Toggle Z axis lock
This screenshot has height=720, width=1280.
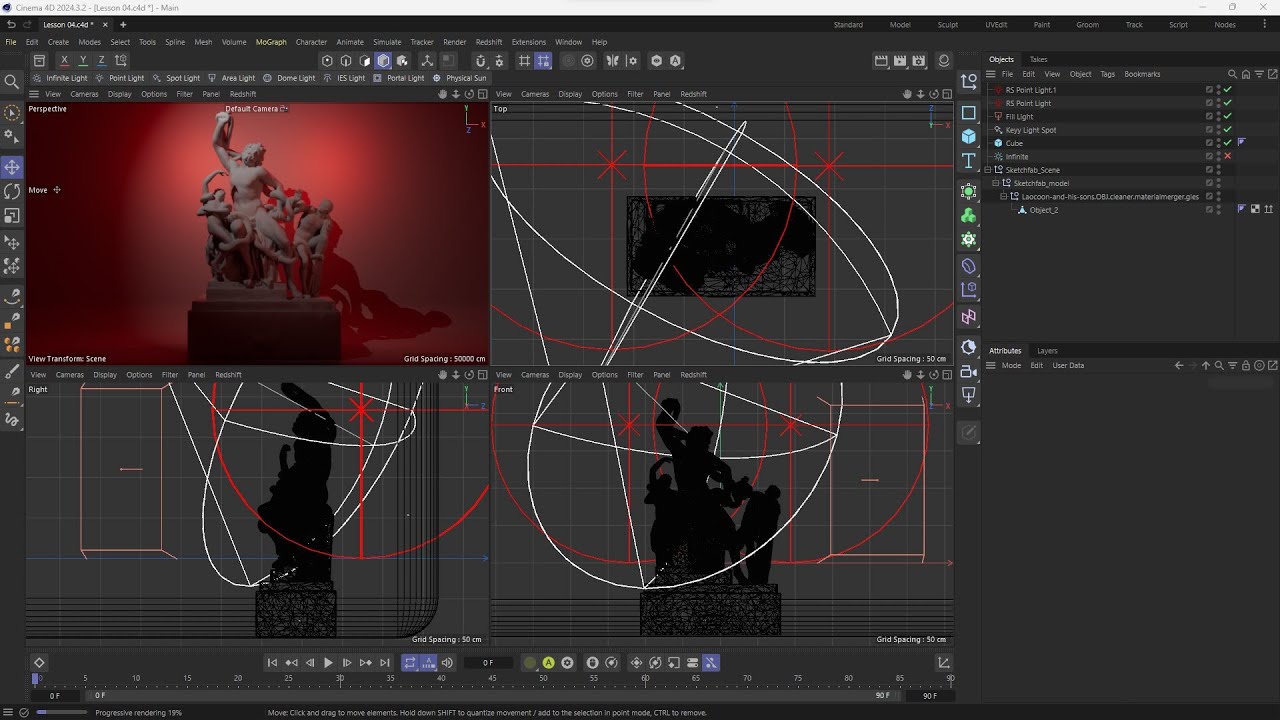pyautogui.click(x=101, y=61)
